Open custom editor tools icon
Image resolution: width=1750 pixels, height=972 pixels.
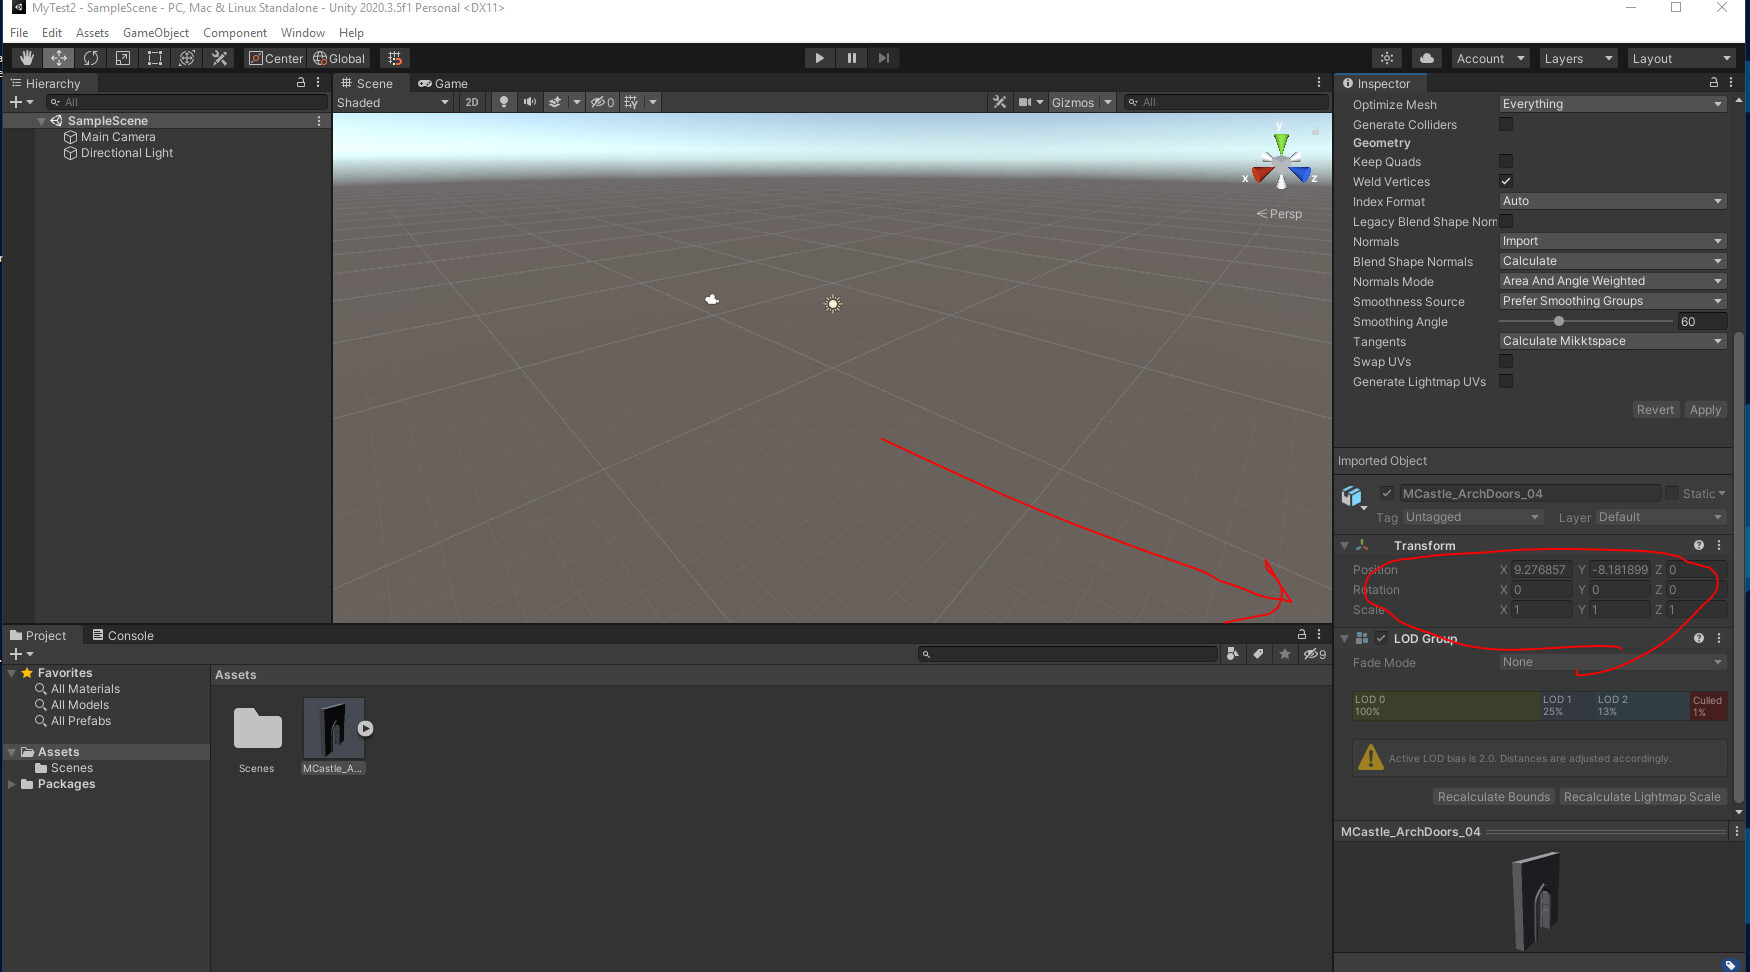pos(220,58)
